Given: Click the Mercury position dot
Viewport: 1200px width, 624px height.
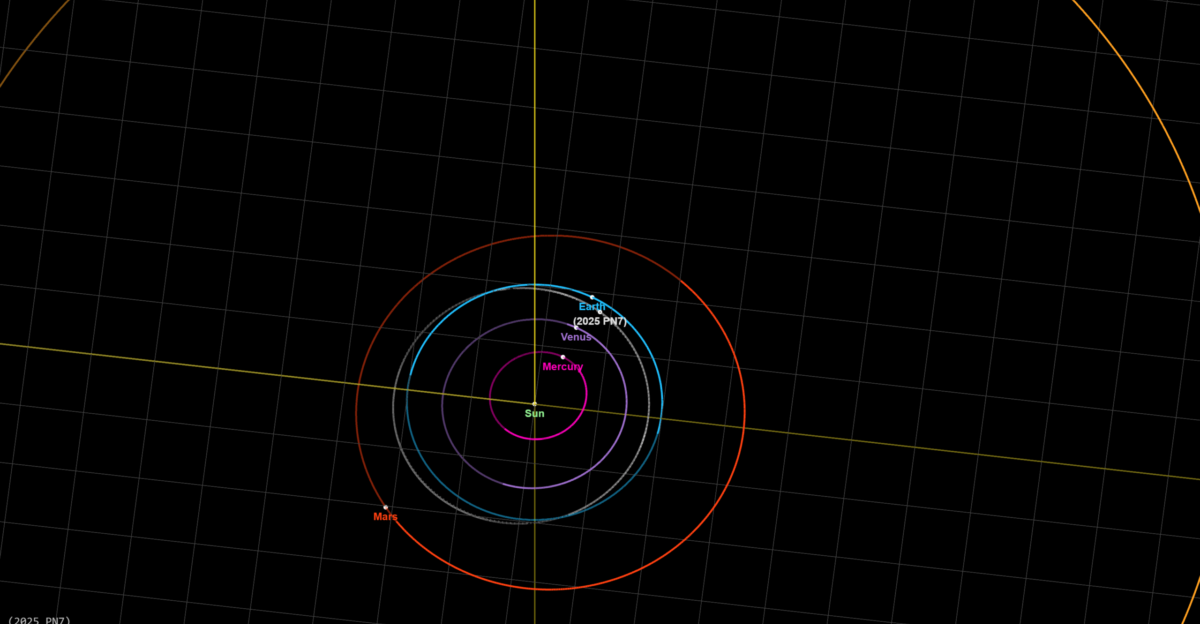Looking at the screenshot, I should tap(563, 357).
